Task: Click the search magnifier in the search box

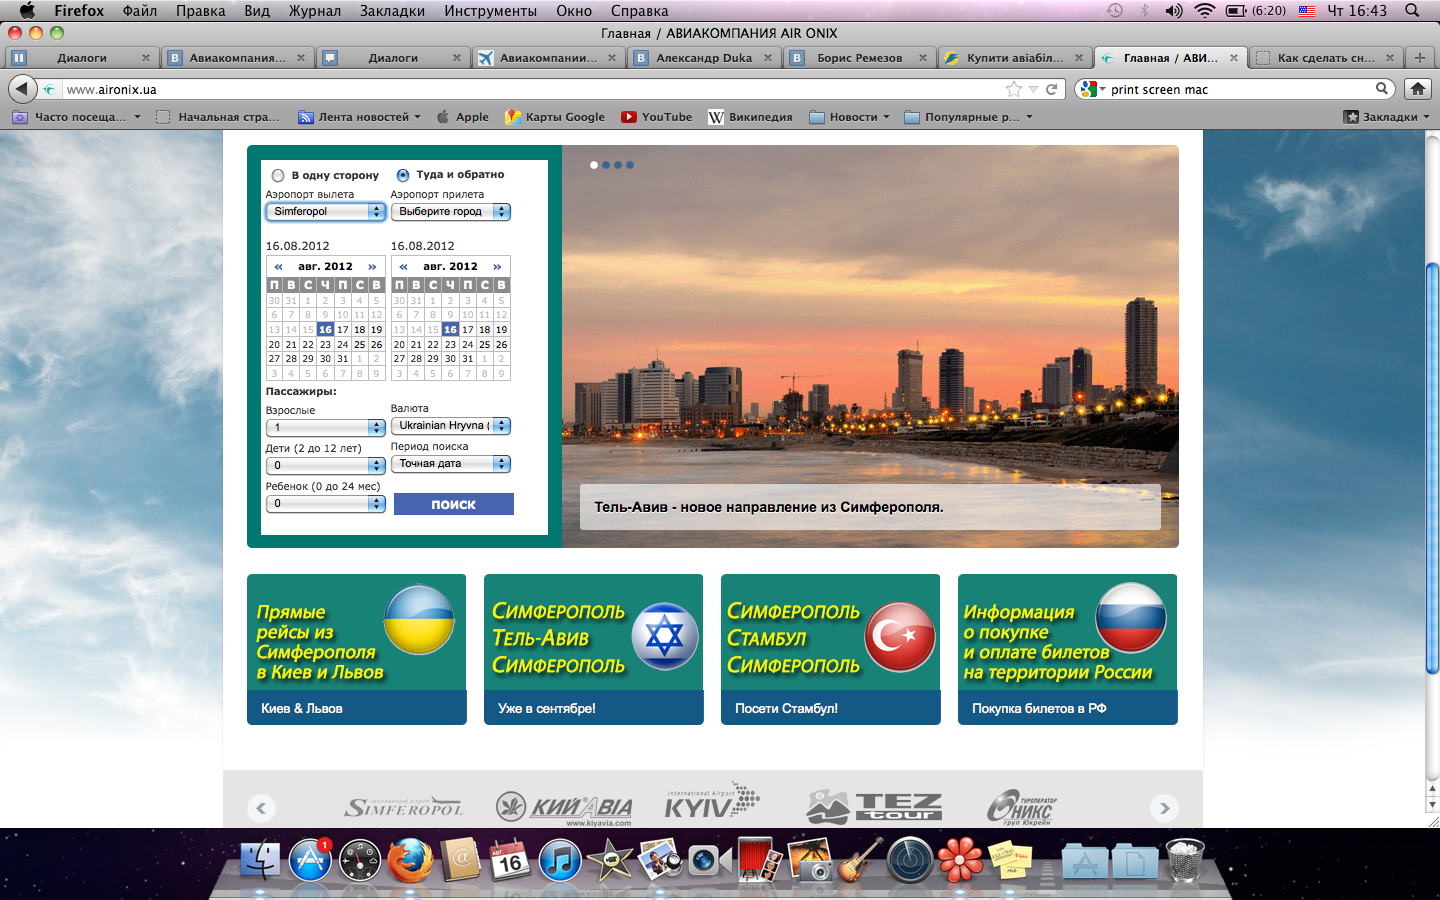Action: [x=1382, y=89]
